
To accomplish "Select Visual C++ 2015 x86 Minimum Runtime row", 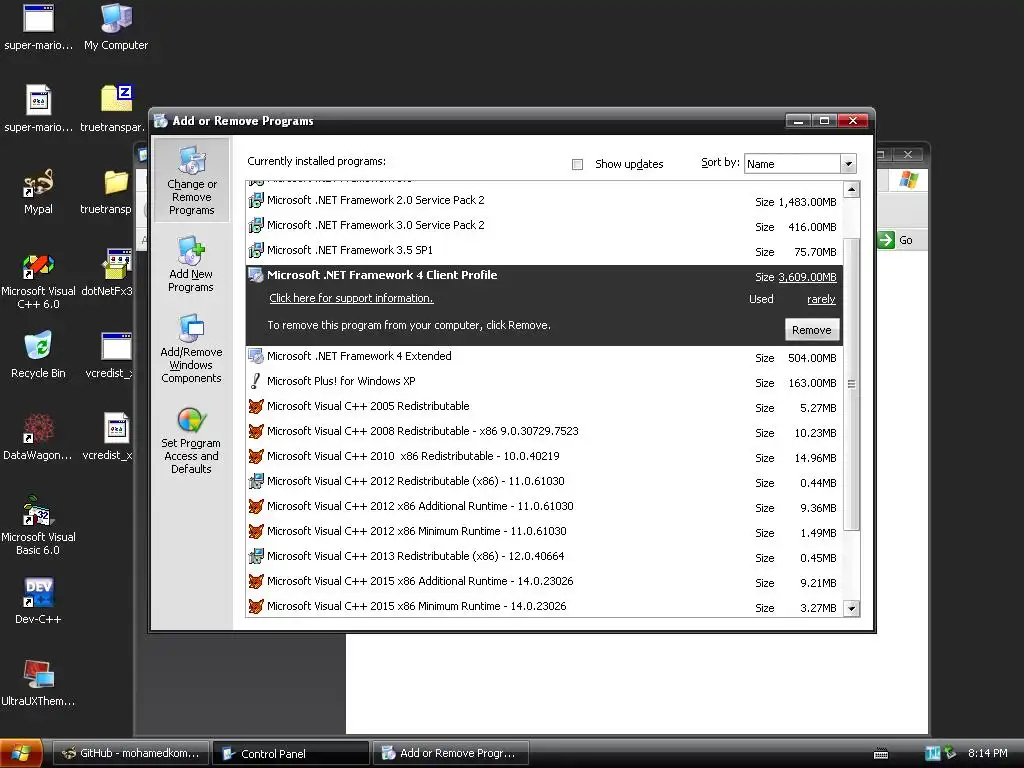I will [x=545, y=607].
